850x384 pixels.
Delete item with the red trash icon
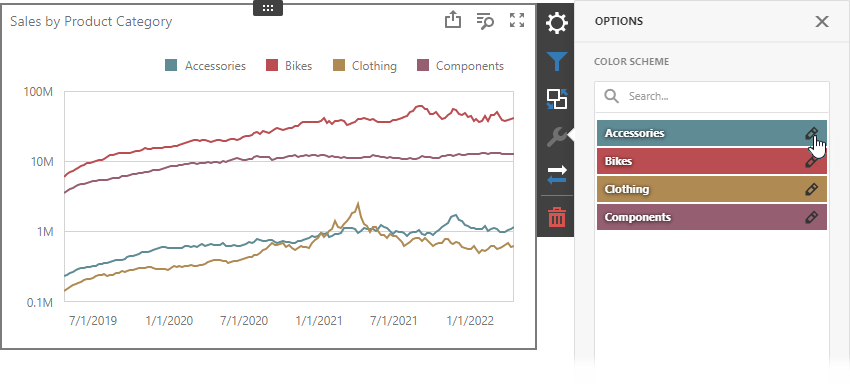click(x=556, y=216)
